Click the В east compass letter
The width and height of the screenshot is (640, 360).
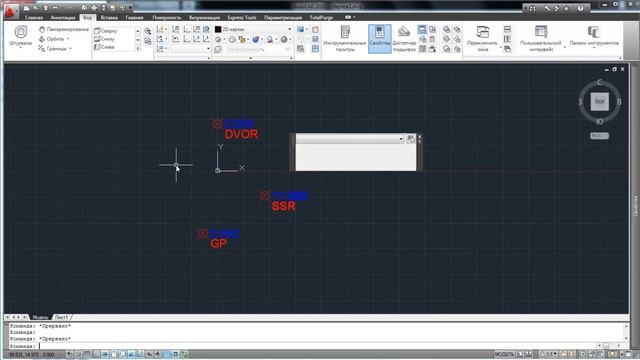[x=619, y=102]
